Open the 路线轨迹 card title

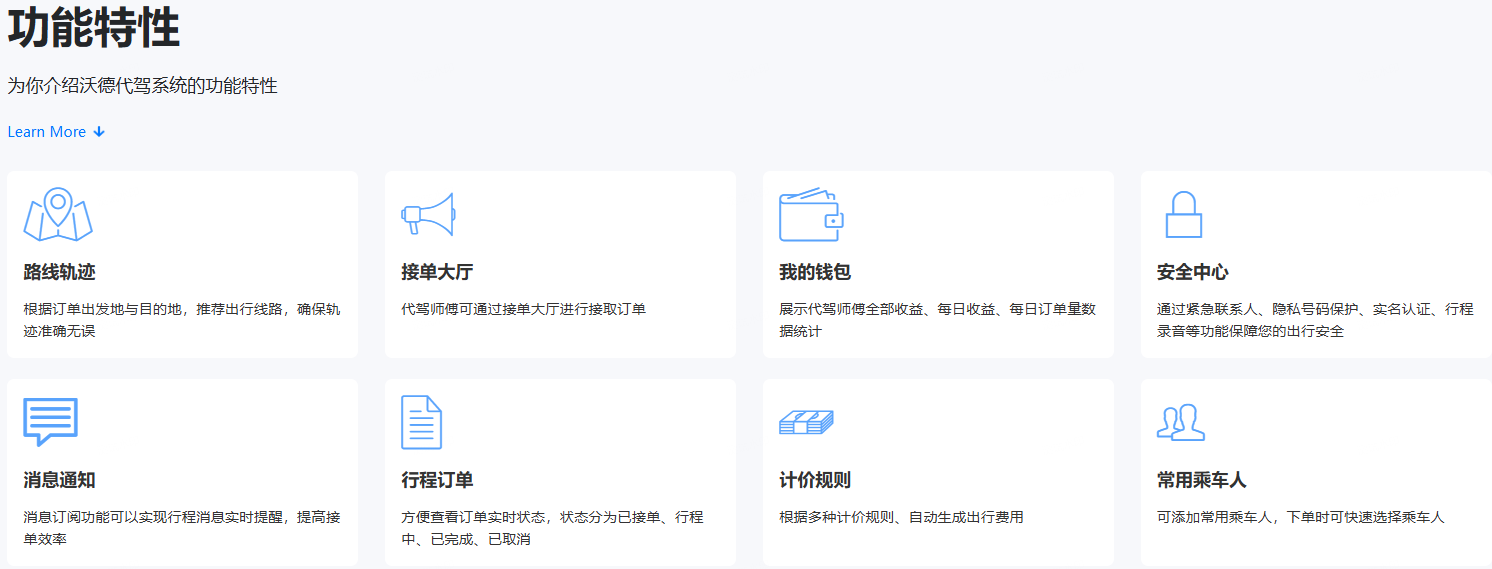click(60, 272)
